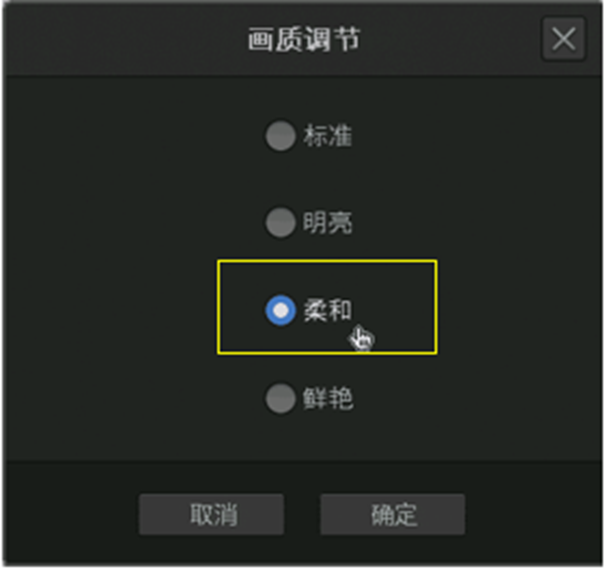Click the 画质调节 title text

(304, 39)
